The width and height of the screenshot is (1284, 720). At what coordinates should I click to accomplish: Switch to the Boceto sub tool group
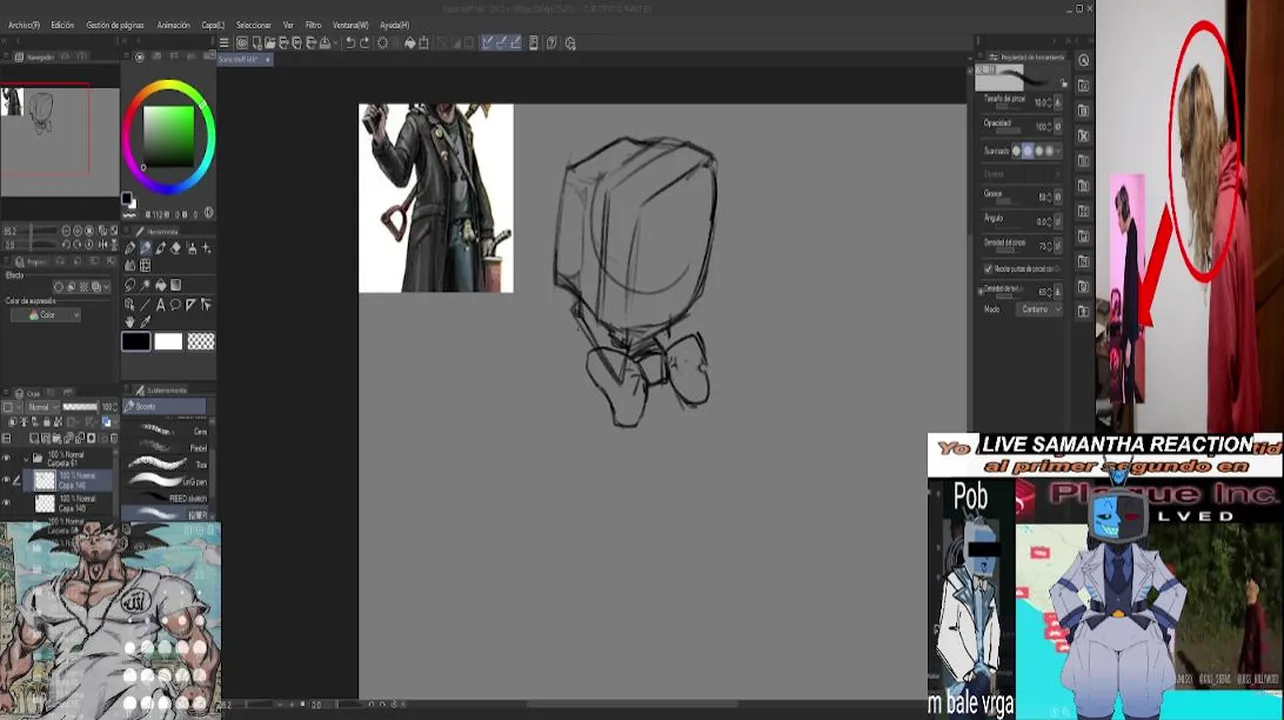pos(164,406)
